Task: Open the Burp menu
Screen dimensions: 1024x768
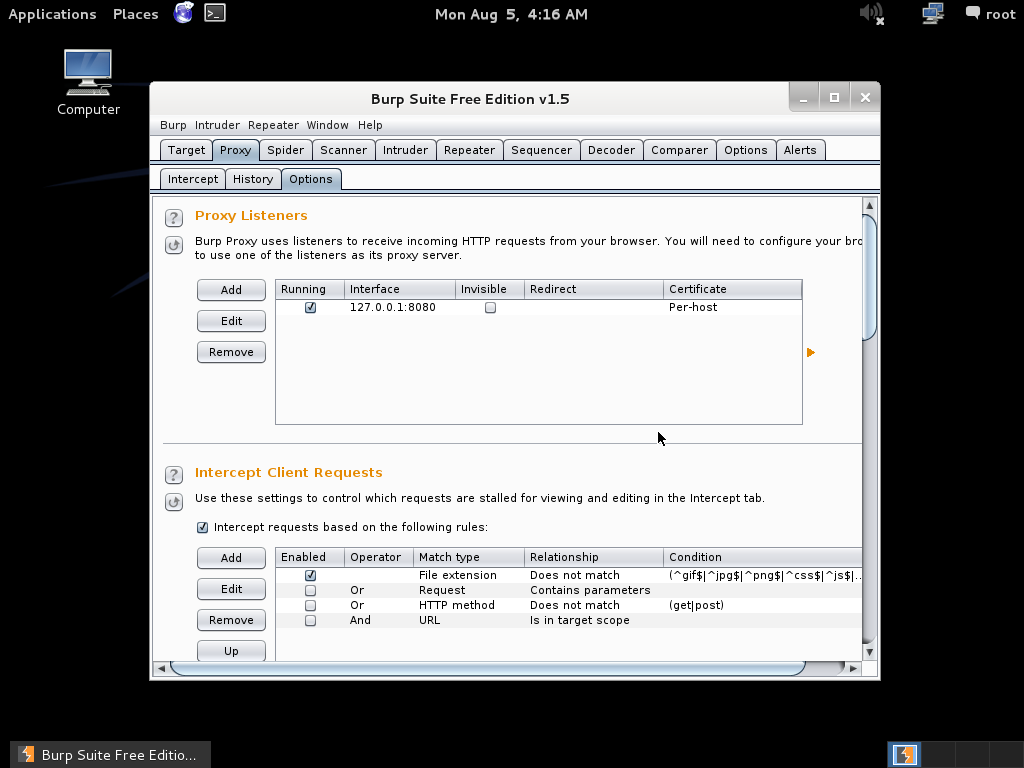Action: pyautogui.click(x=173, y=125)
